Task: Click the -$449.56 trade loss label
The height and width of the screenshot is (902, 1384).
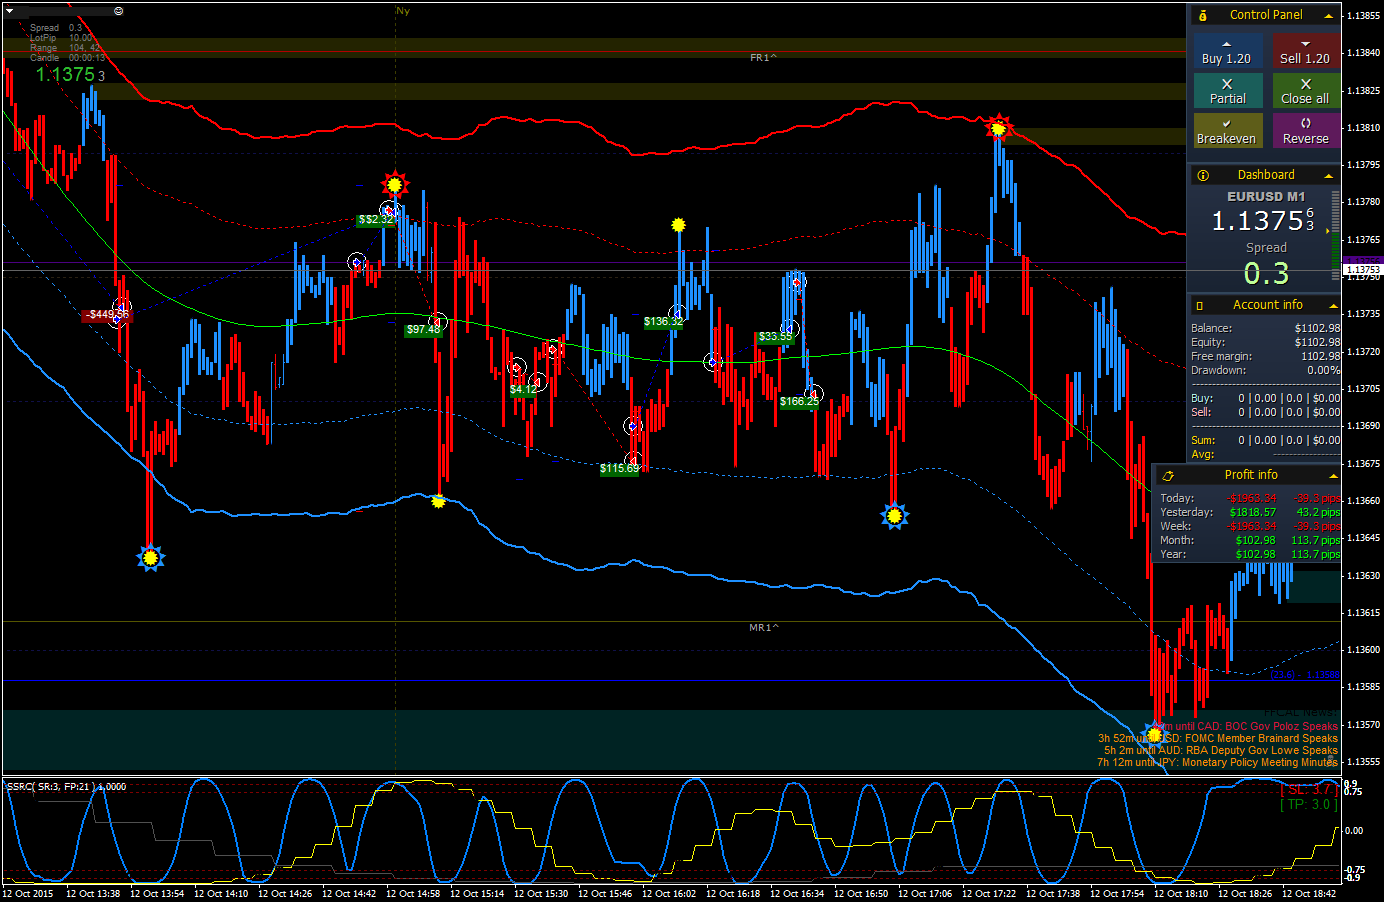Action: coord(107,315)
